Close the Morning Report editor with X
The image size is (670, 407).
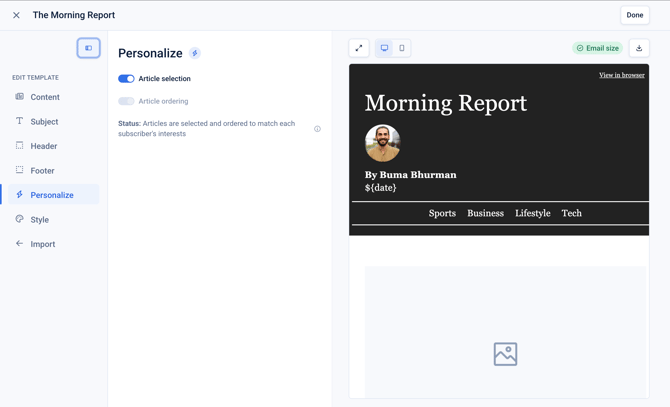[x=16, y=15]
